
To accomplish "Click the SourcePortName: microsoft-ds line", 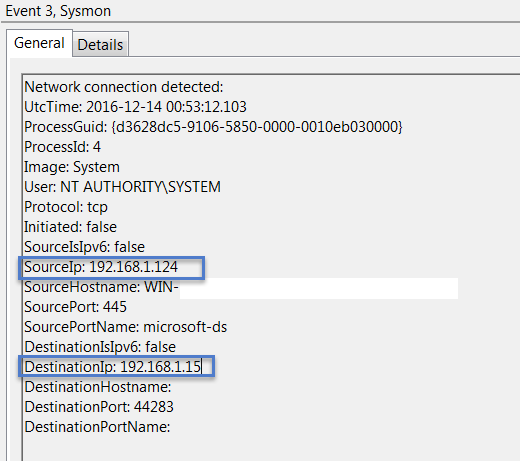I will pyautogui.click(x=126, y=327).
